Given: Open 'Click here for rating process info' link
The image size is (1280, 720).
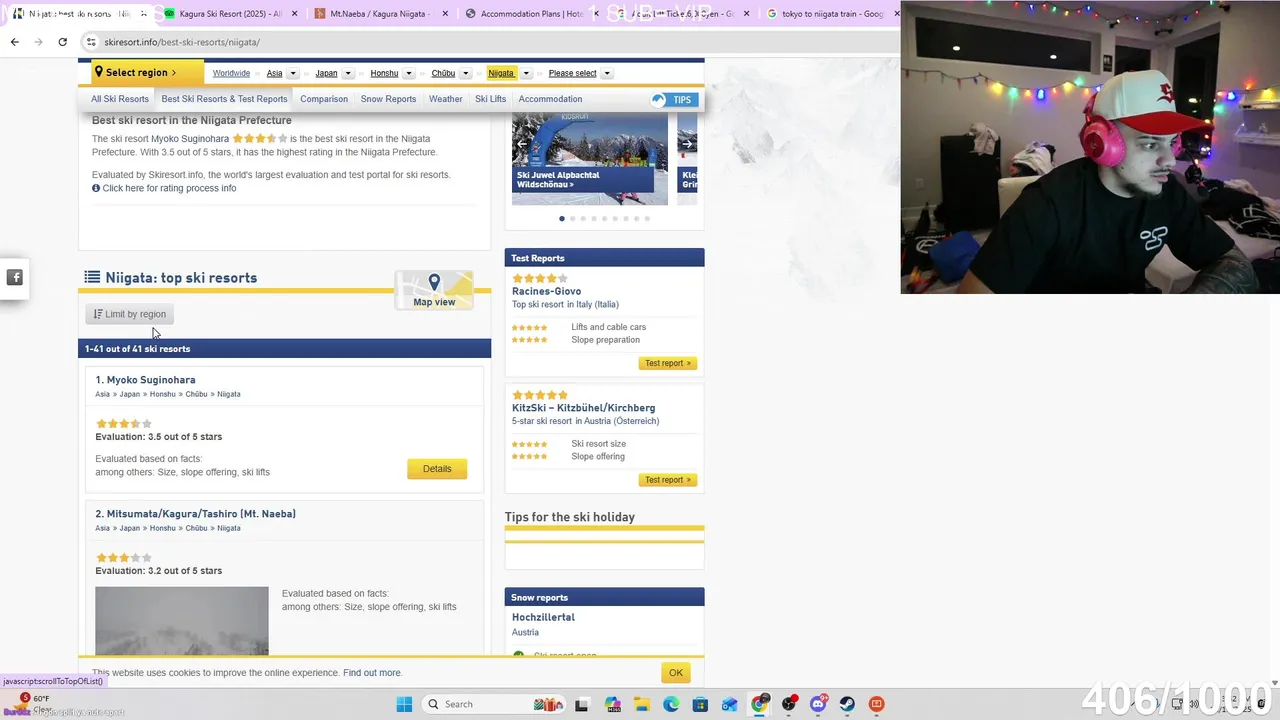Looking at the screenshot, I should point(169,188).
